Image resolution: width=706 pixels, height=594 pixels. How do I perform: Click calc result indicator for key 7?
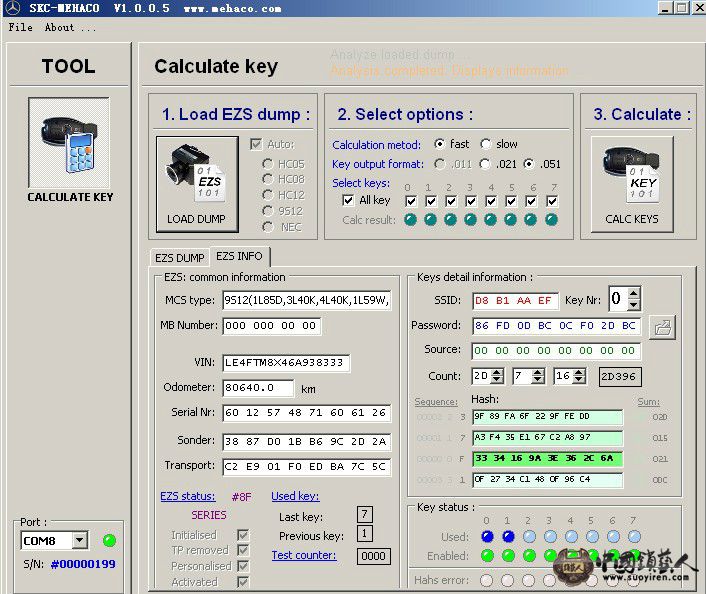(551, 220)
